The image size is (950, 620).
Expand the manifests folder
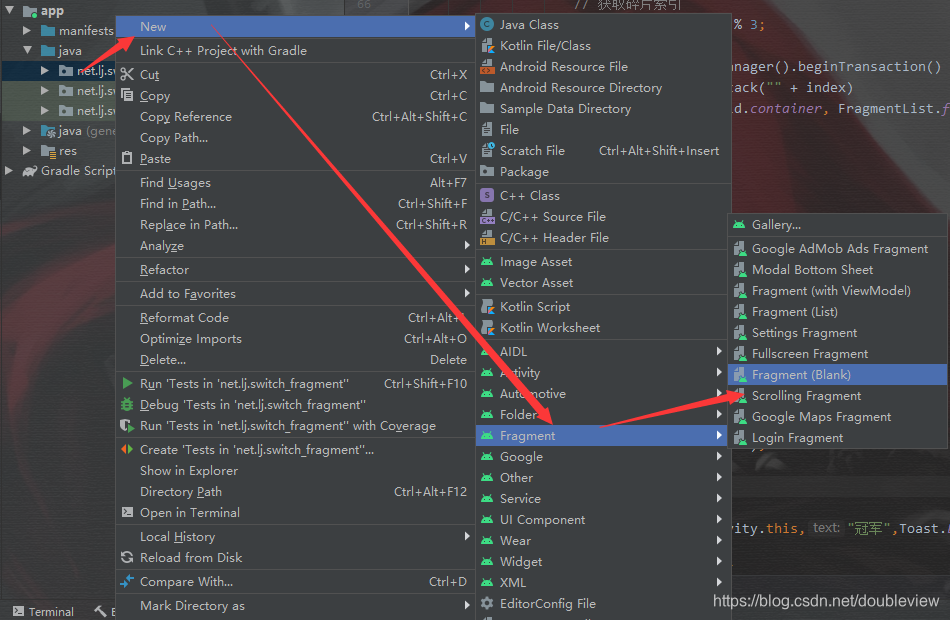[27, 30]
